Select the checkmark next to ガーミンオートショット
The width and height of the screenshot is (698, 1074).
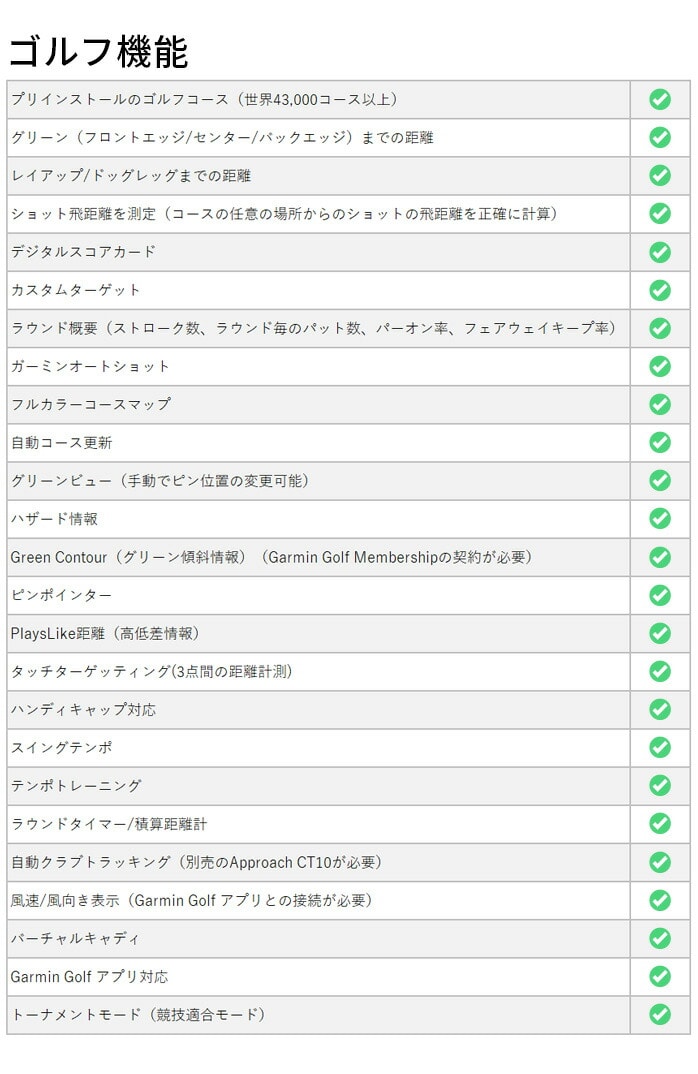[660, 366]
